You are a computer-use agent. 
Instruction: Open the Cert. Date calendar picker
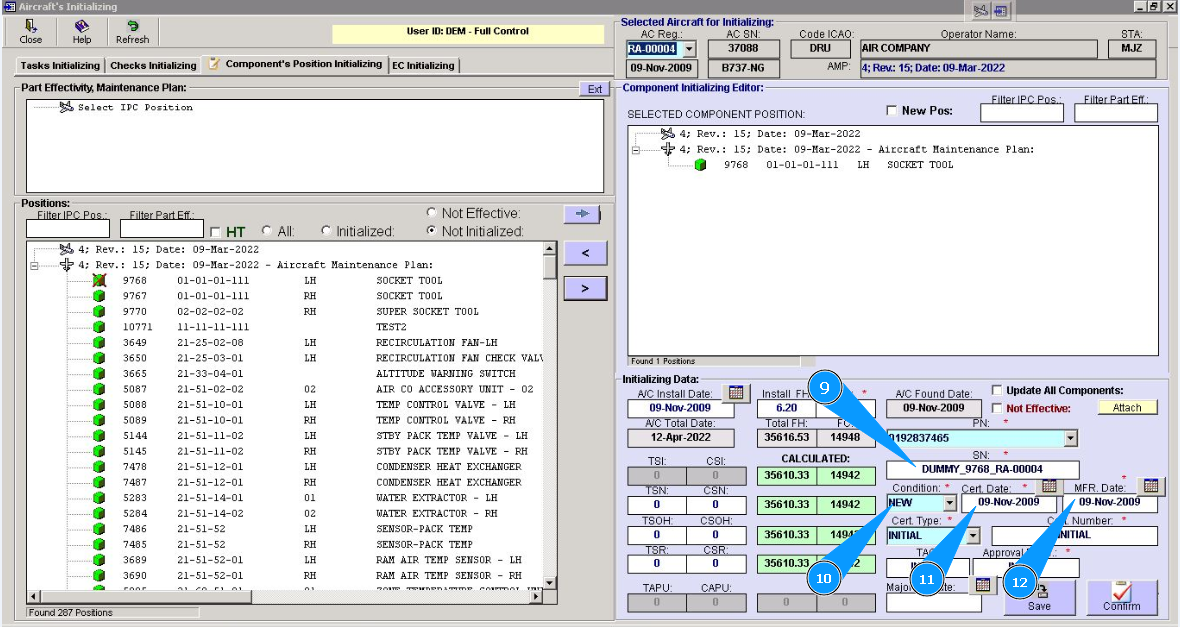click(1049, 485)
